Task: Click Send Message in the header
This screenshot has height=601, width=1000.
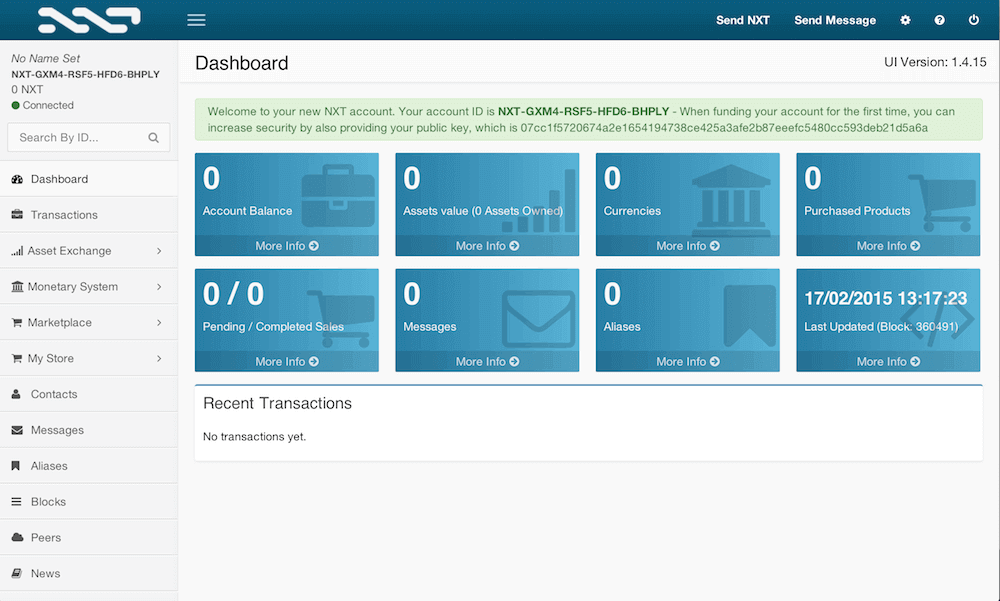Action: click(x=835, y=20)
